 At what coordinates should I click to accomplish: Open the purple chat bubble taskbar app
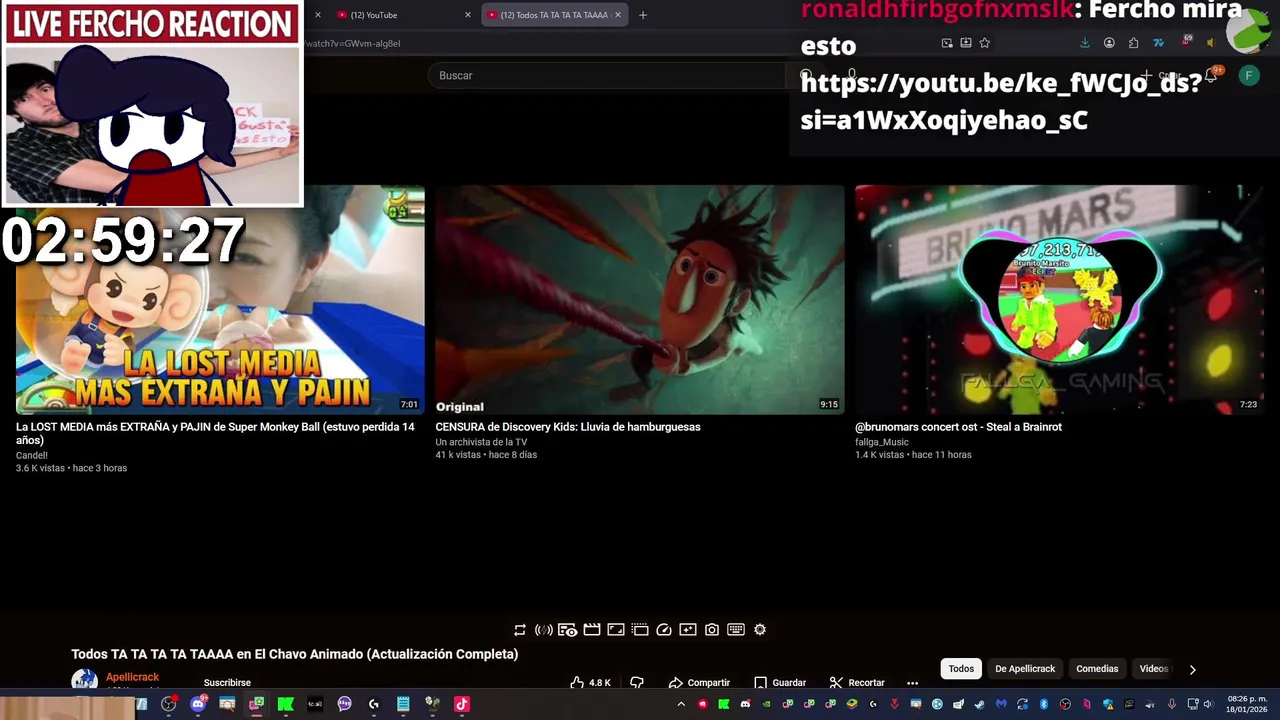pos(344,704)
